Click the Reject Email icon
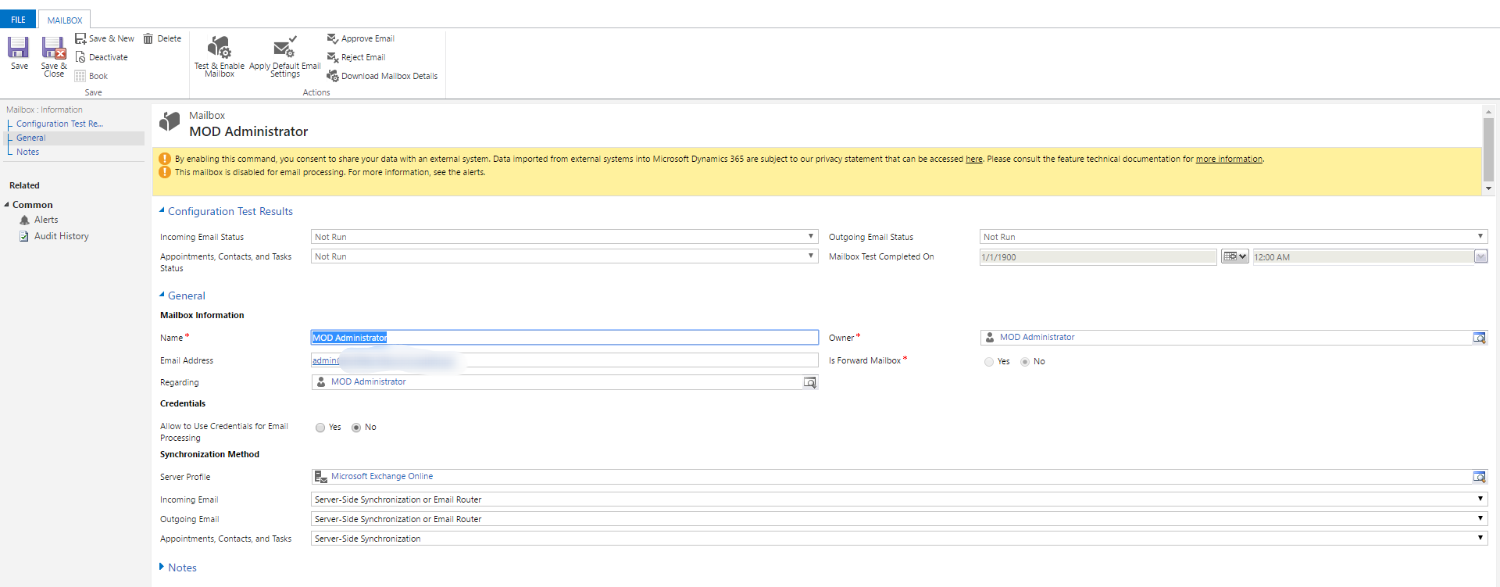This screenshot has width=1500, height=587. [333, 57]
